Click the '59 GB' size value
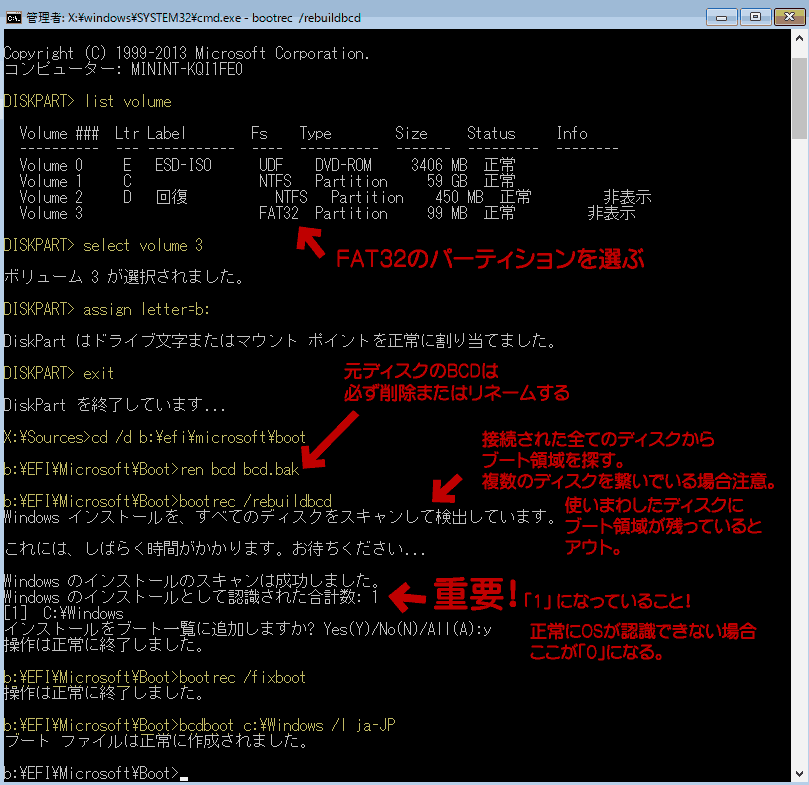 447,181
